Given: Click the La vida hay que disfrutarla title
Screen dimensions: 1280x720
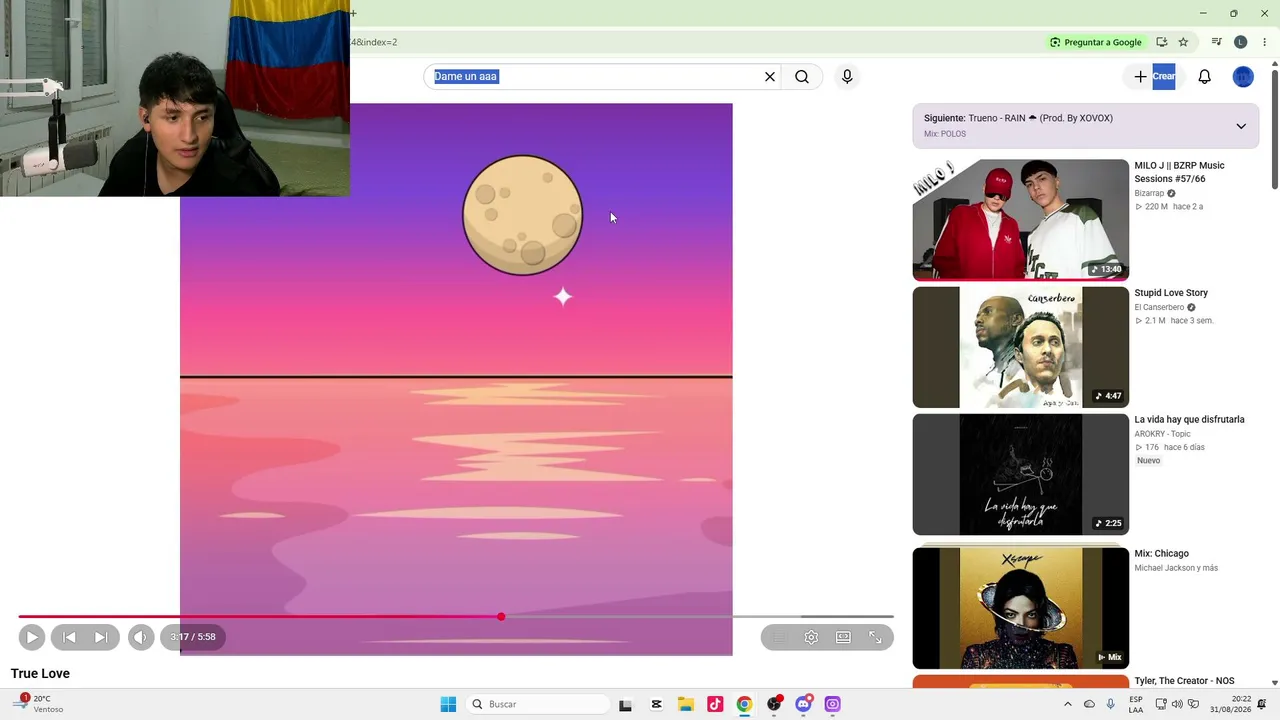Looking at the screenshot, I should (x=1189, y=420).
